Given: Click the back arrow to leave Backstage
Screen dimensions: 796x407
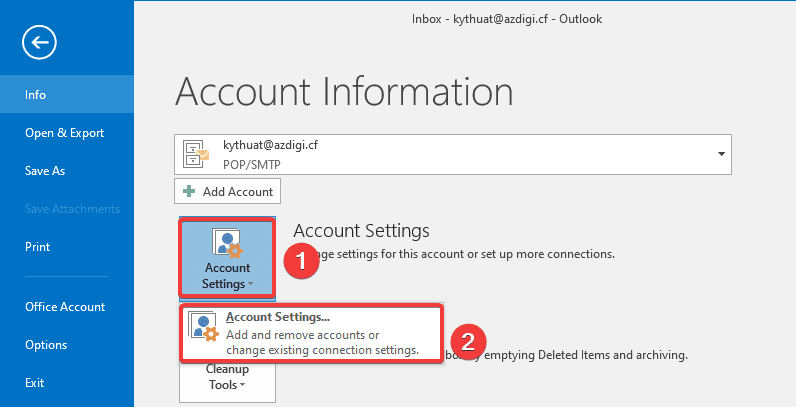Looking at the screenshot, I should point(39,42).
